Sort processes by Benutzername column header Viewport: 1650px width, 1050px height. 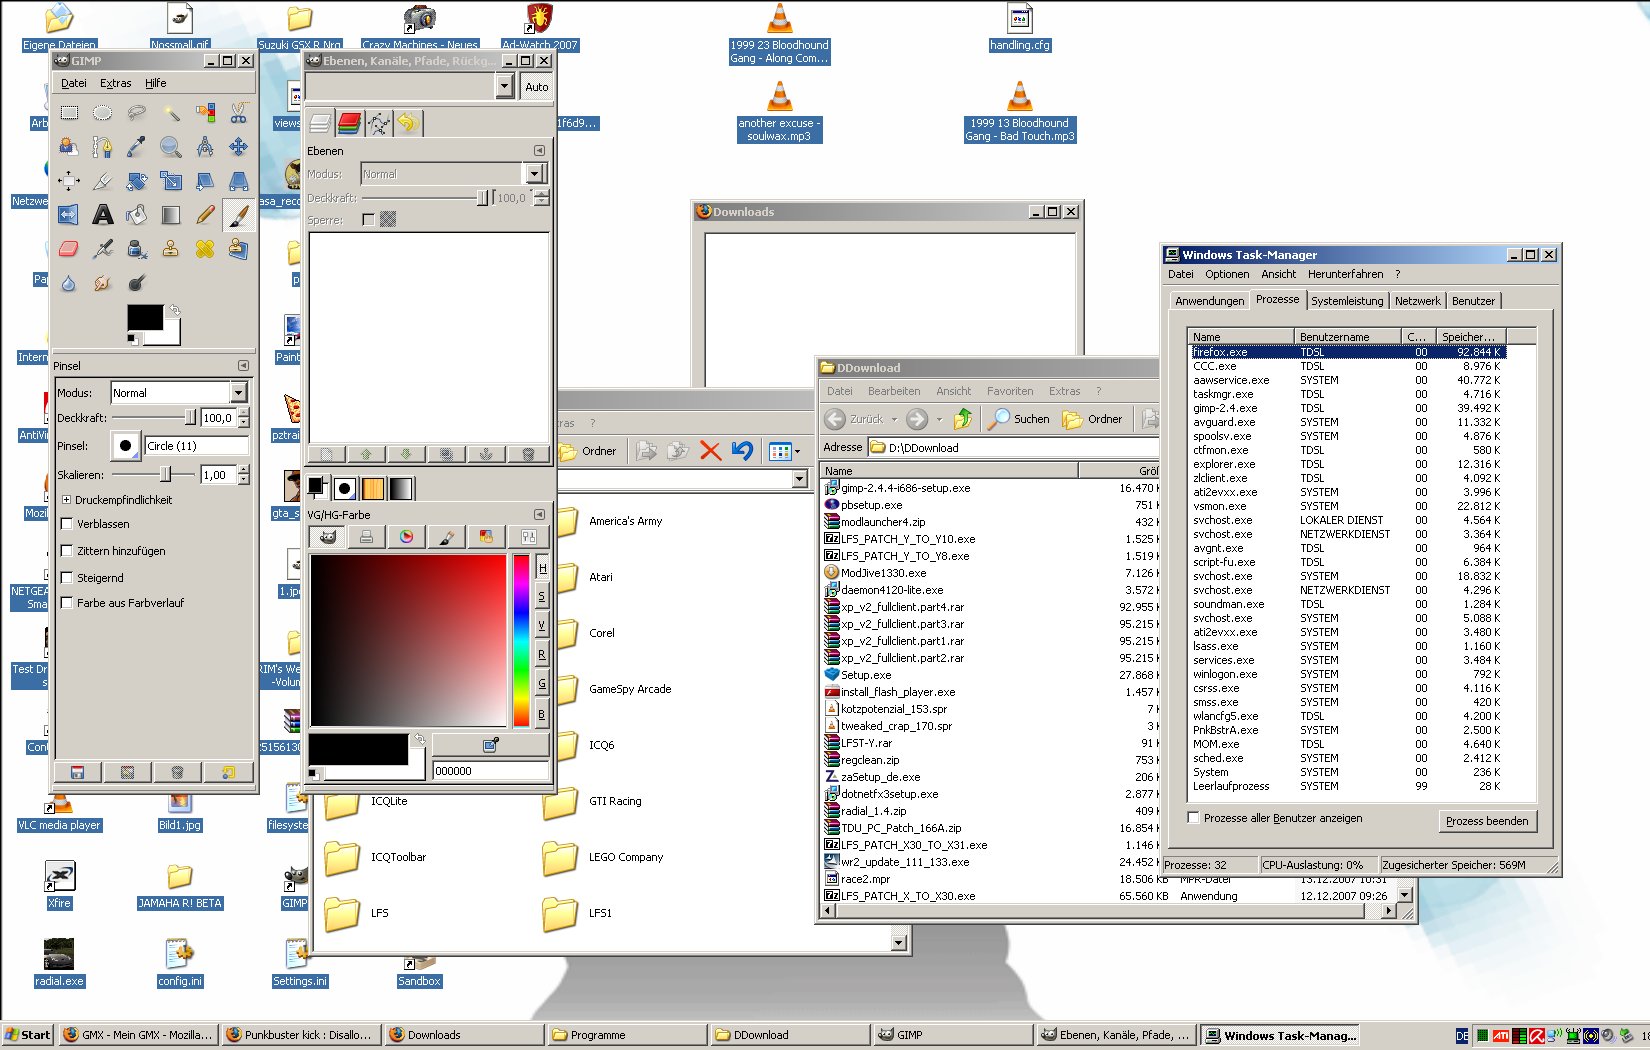1347,337
